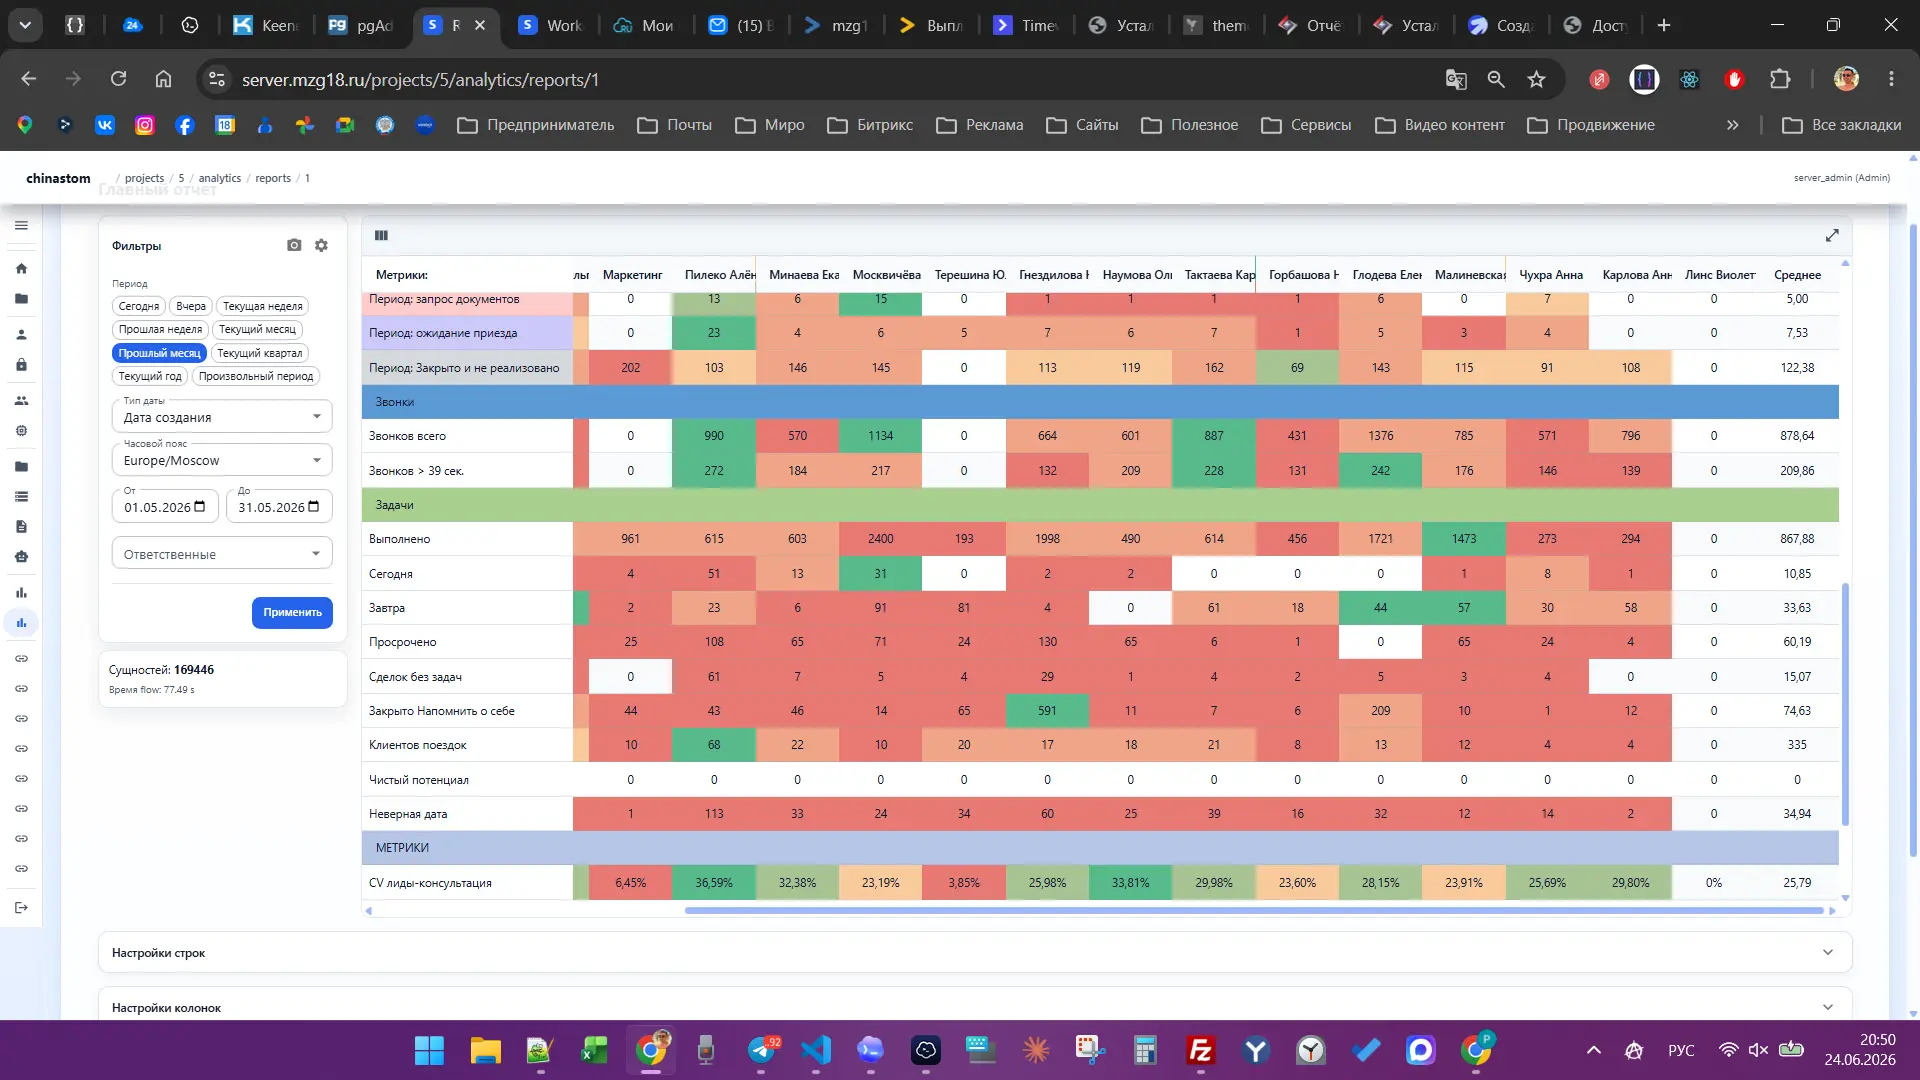Select the Текущий месяц period chip
This screenshot has height=1080, width=1920.
[257, 329]
